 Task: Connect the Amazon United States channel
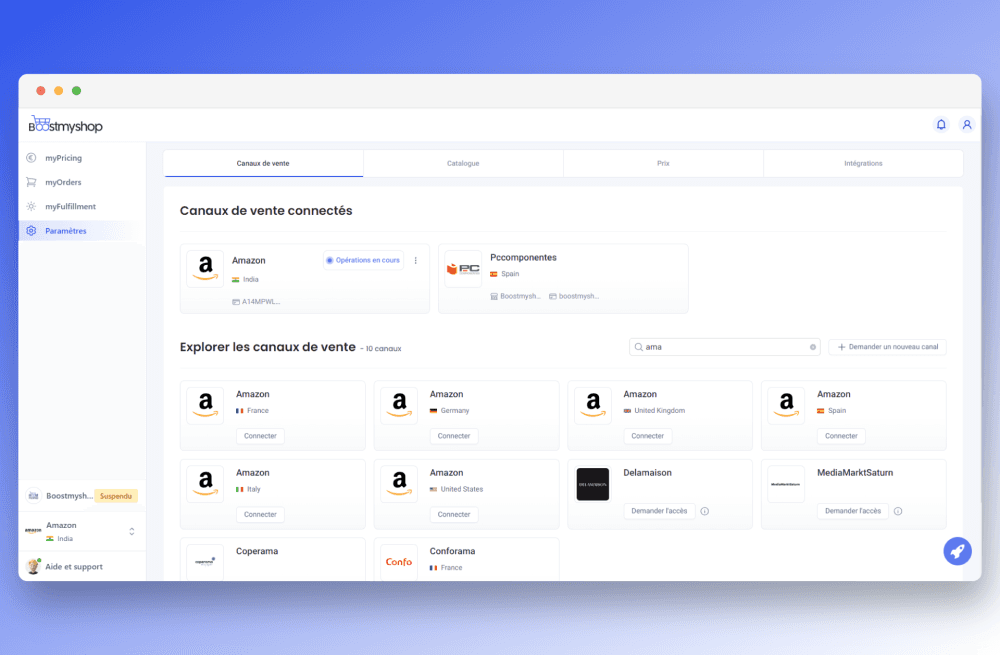[x=454, y=514]
